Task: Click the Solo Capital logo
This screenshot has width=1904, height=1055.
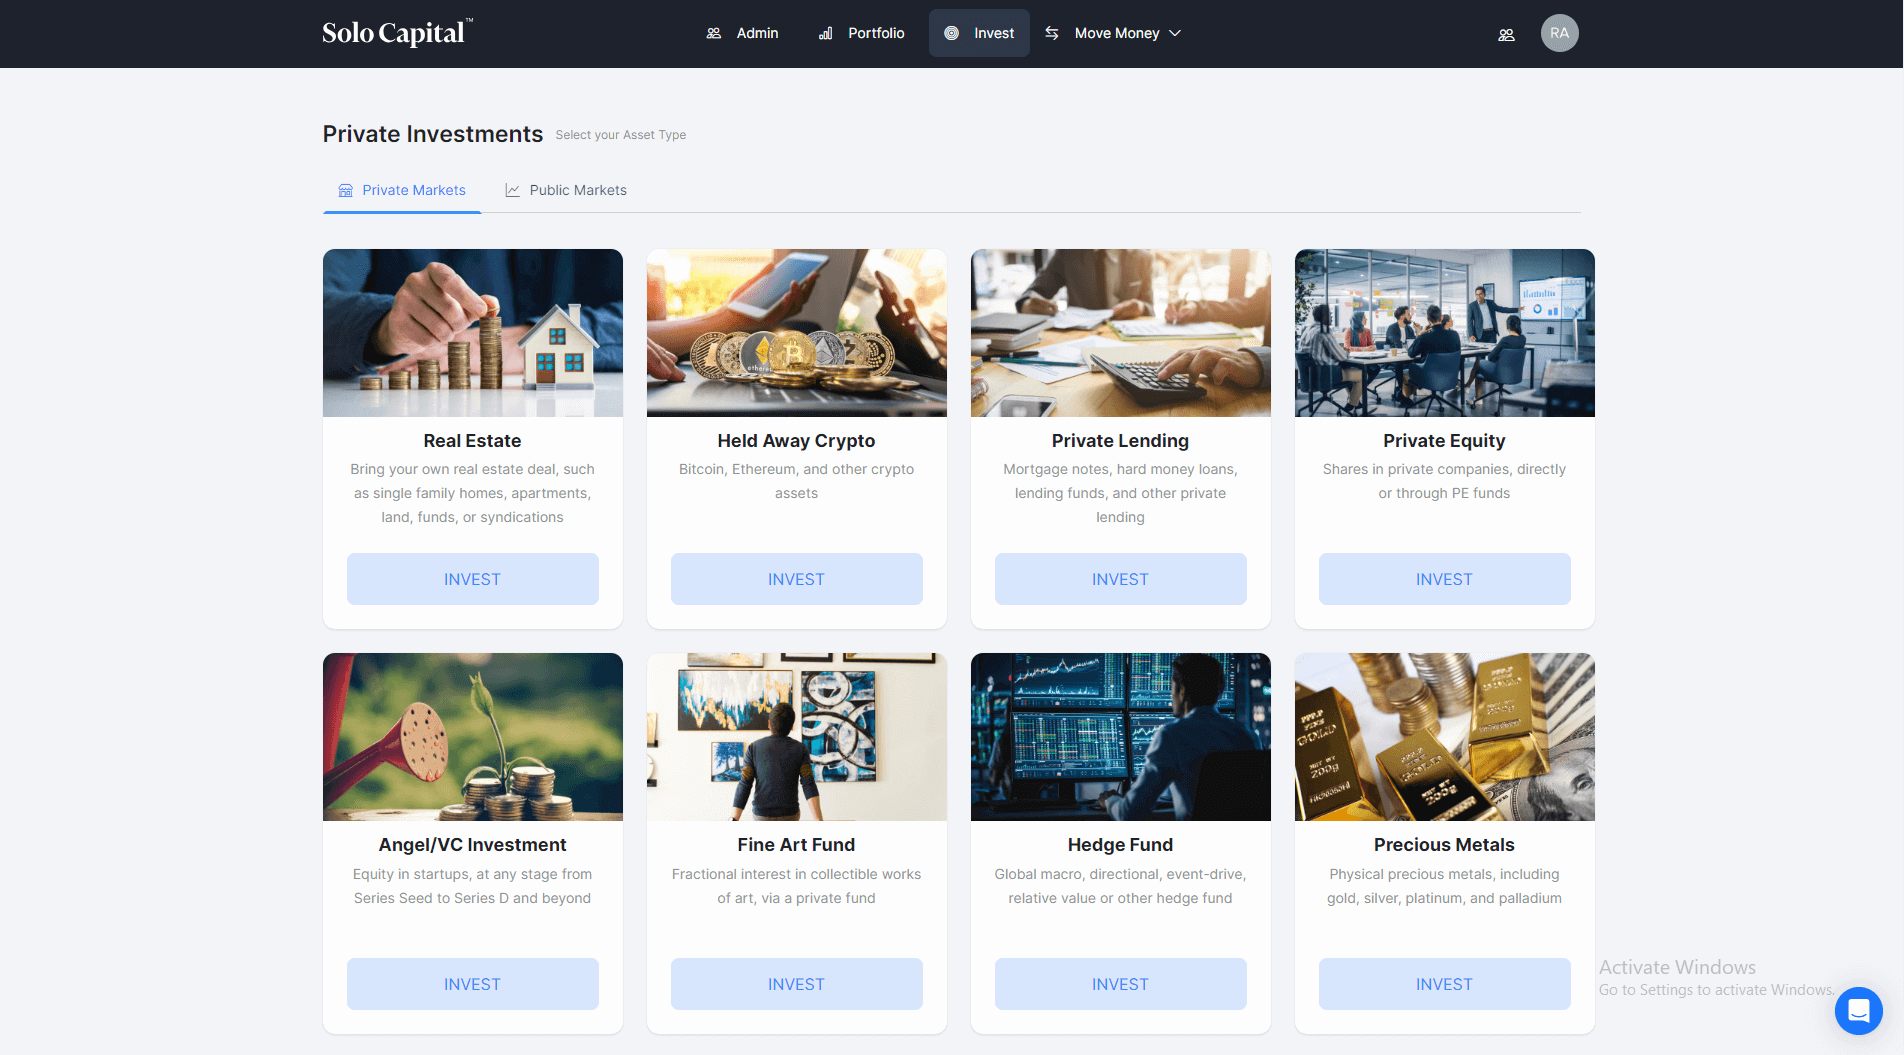Action: pyautogui.click(x=396, y=33)
